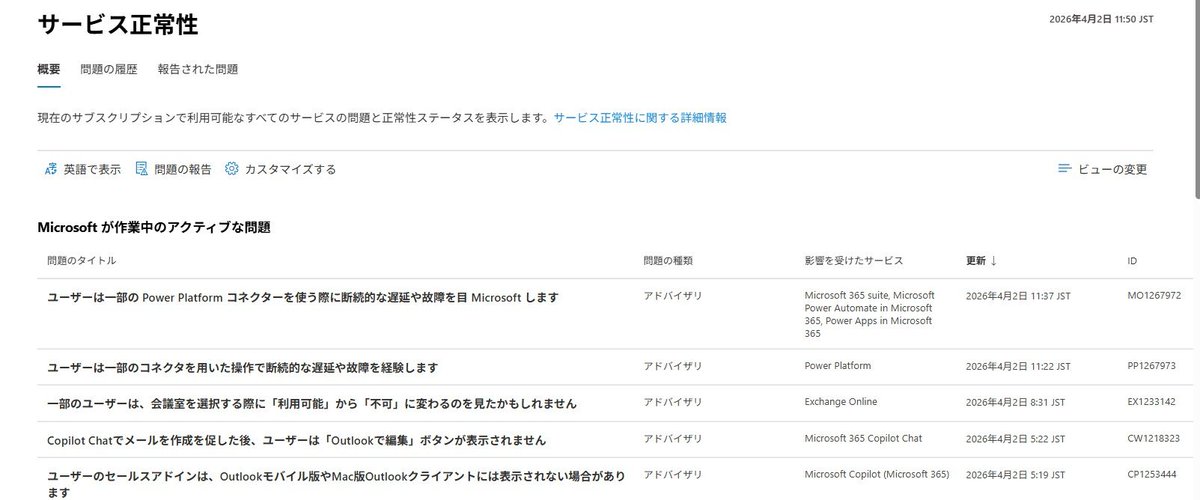Screen dimensions: 1200x500
Task: Click the カスタマイズする button
Action: pyautogui.click(x=281, y=169)
